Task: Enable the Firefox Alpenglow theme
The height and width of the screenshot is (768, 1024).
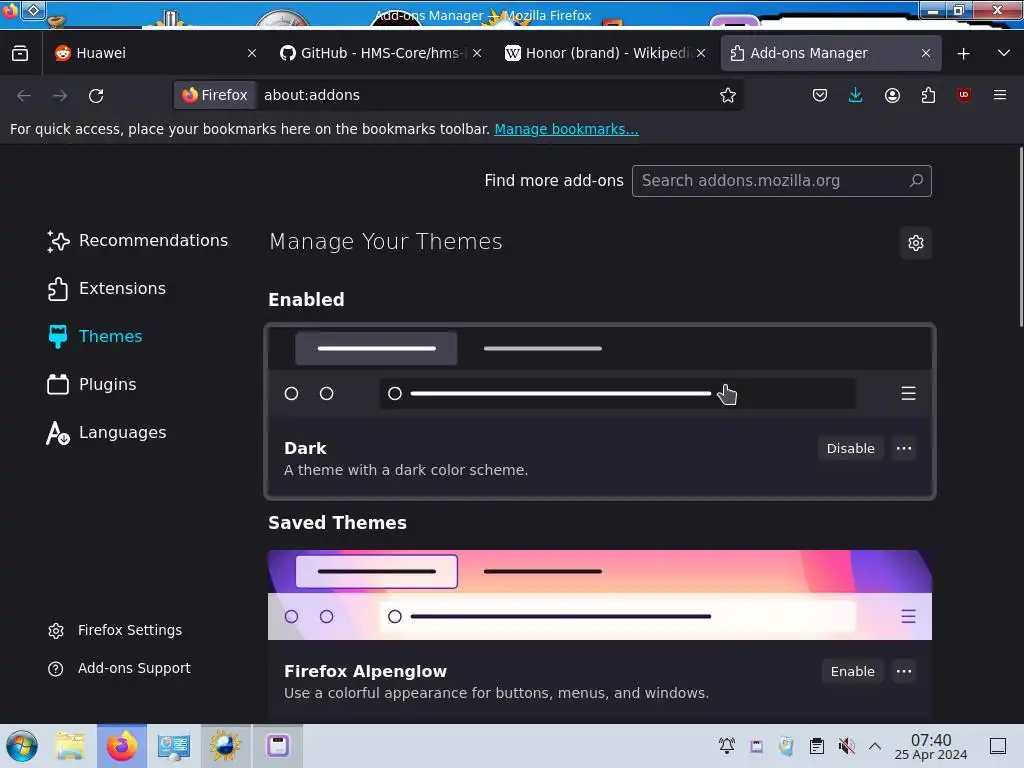Action: pos(852,671)
